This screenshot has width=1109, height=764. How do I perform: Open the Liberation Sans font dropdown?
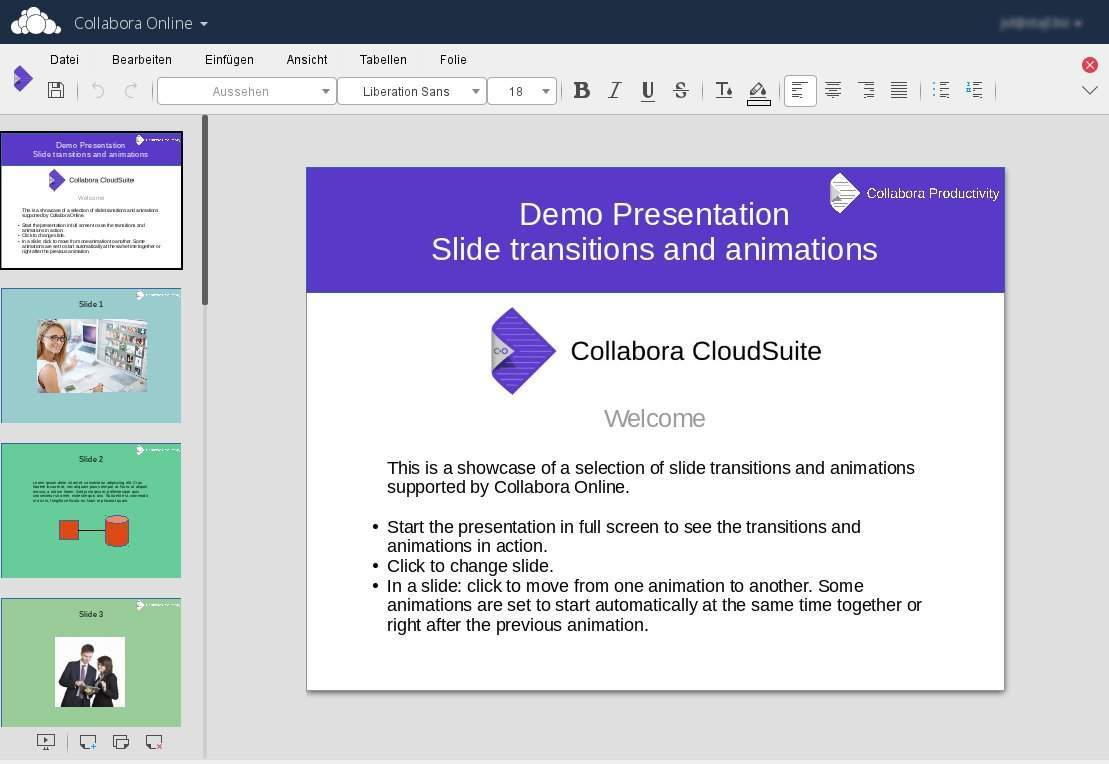pyautogui.click(x=412, y=91)
